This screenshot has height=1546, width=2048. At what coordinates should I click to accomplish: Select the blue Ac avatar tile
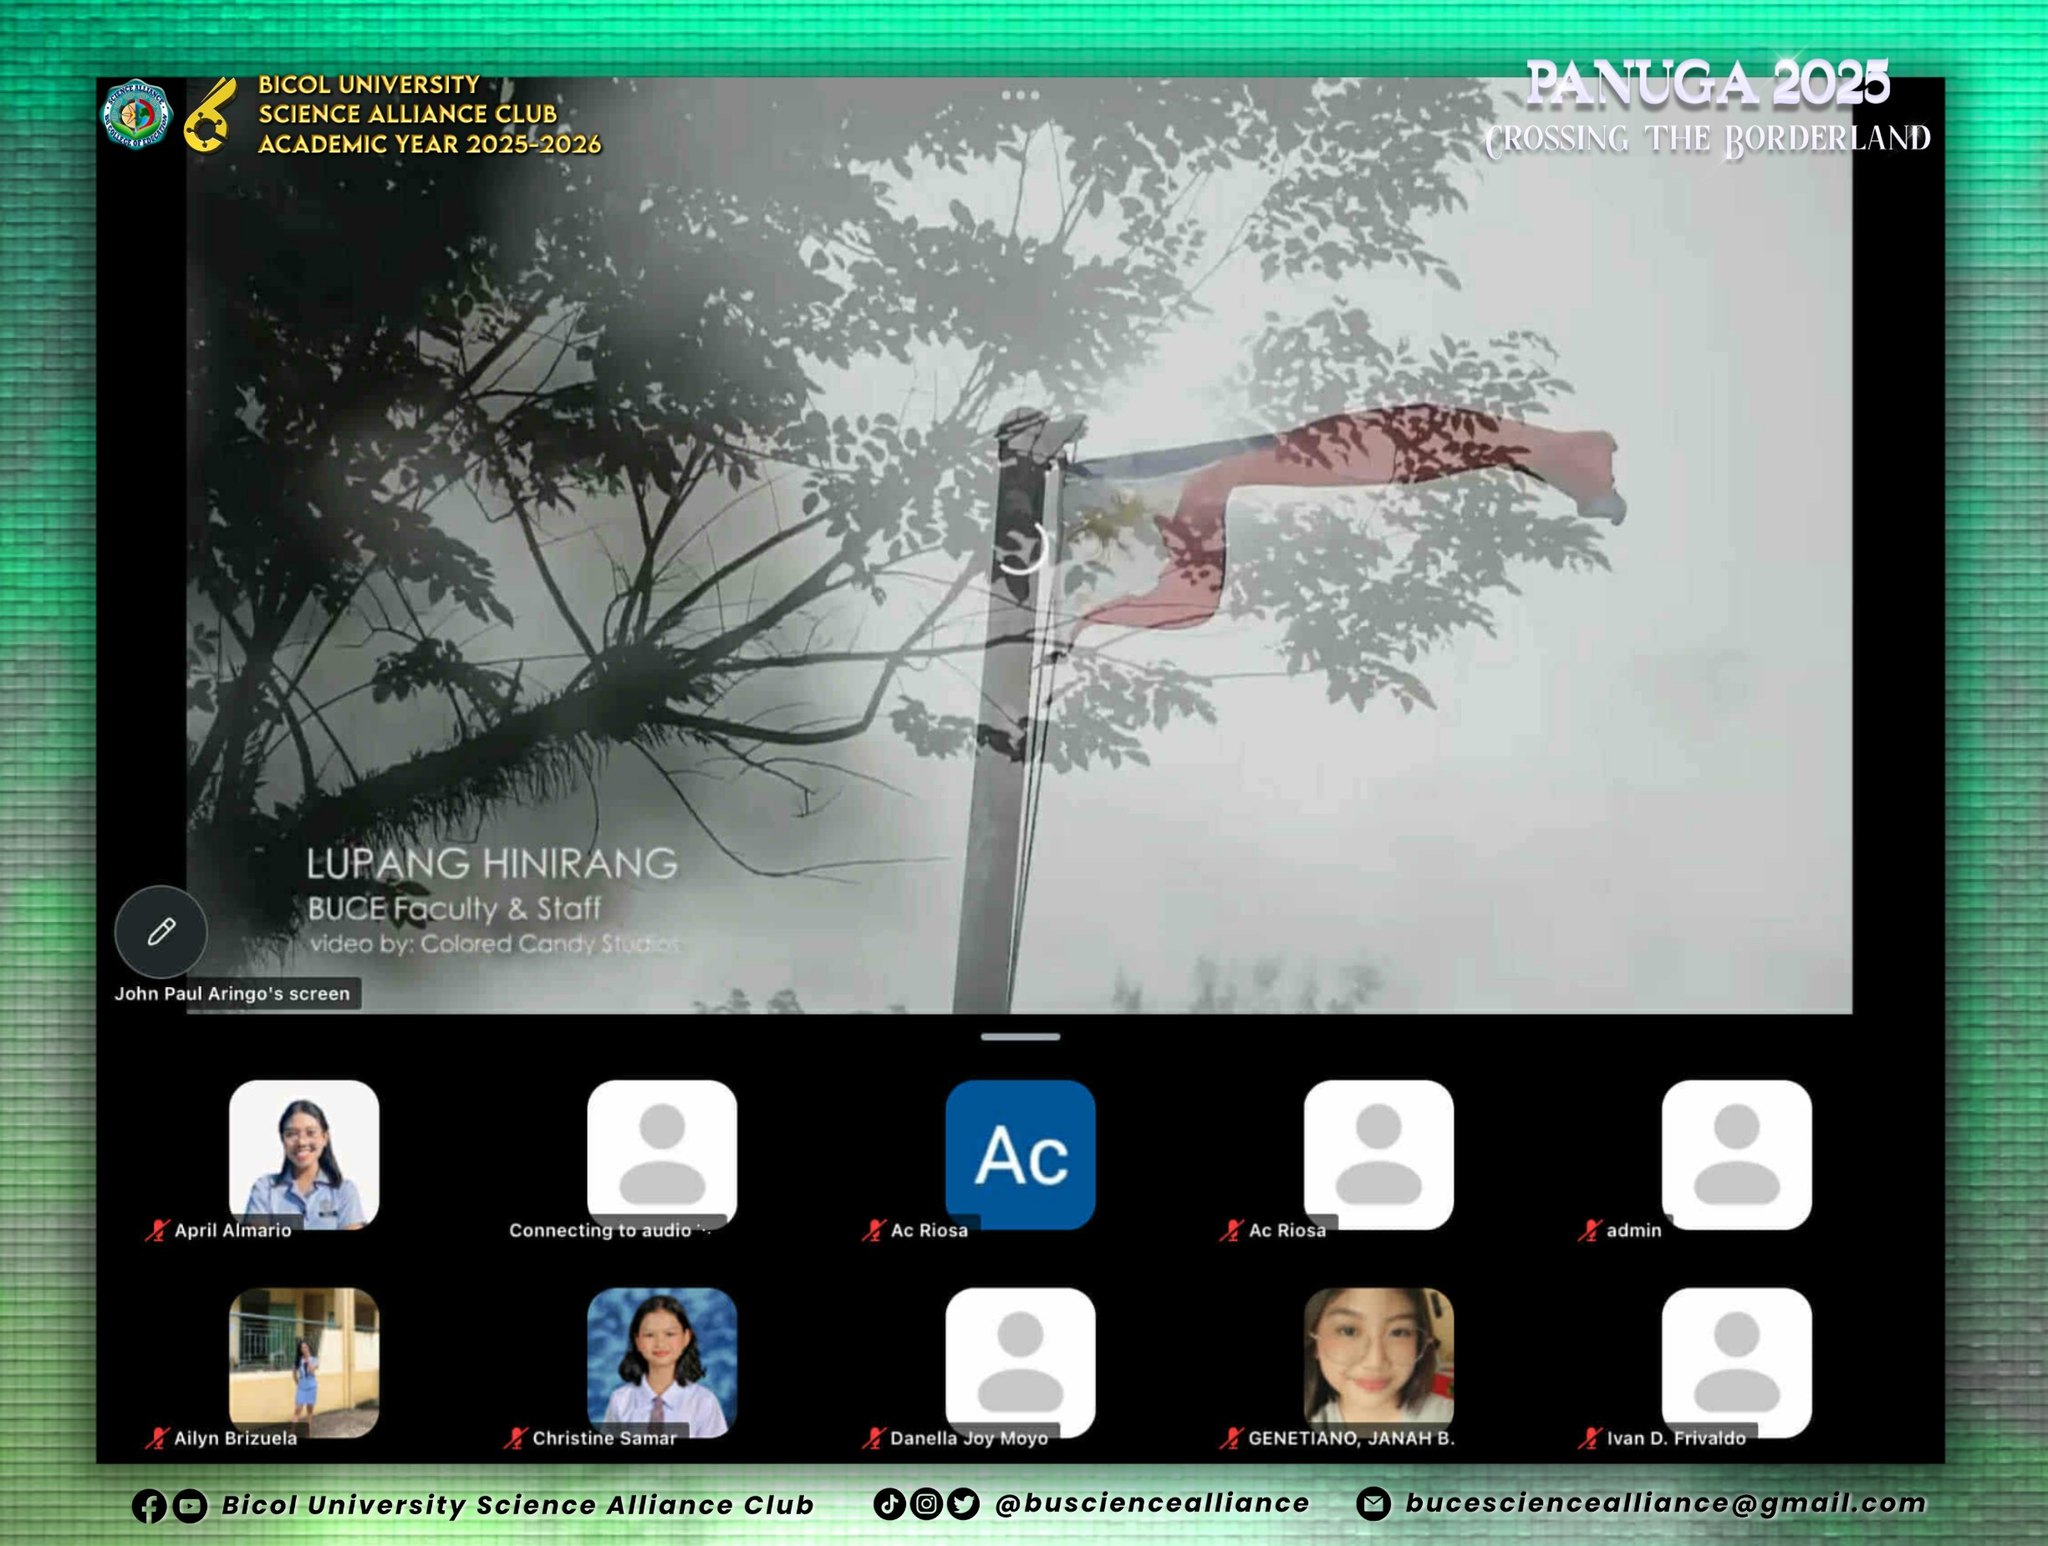coord(1020,1154)
